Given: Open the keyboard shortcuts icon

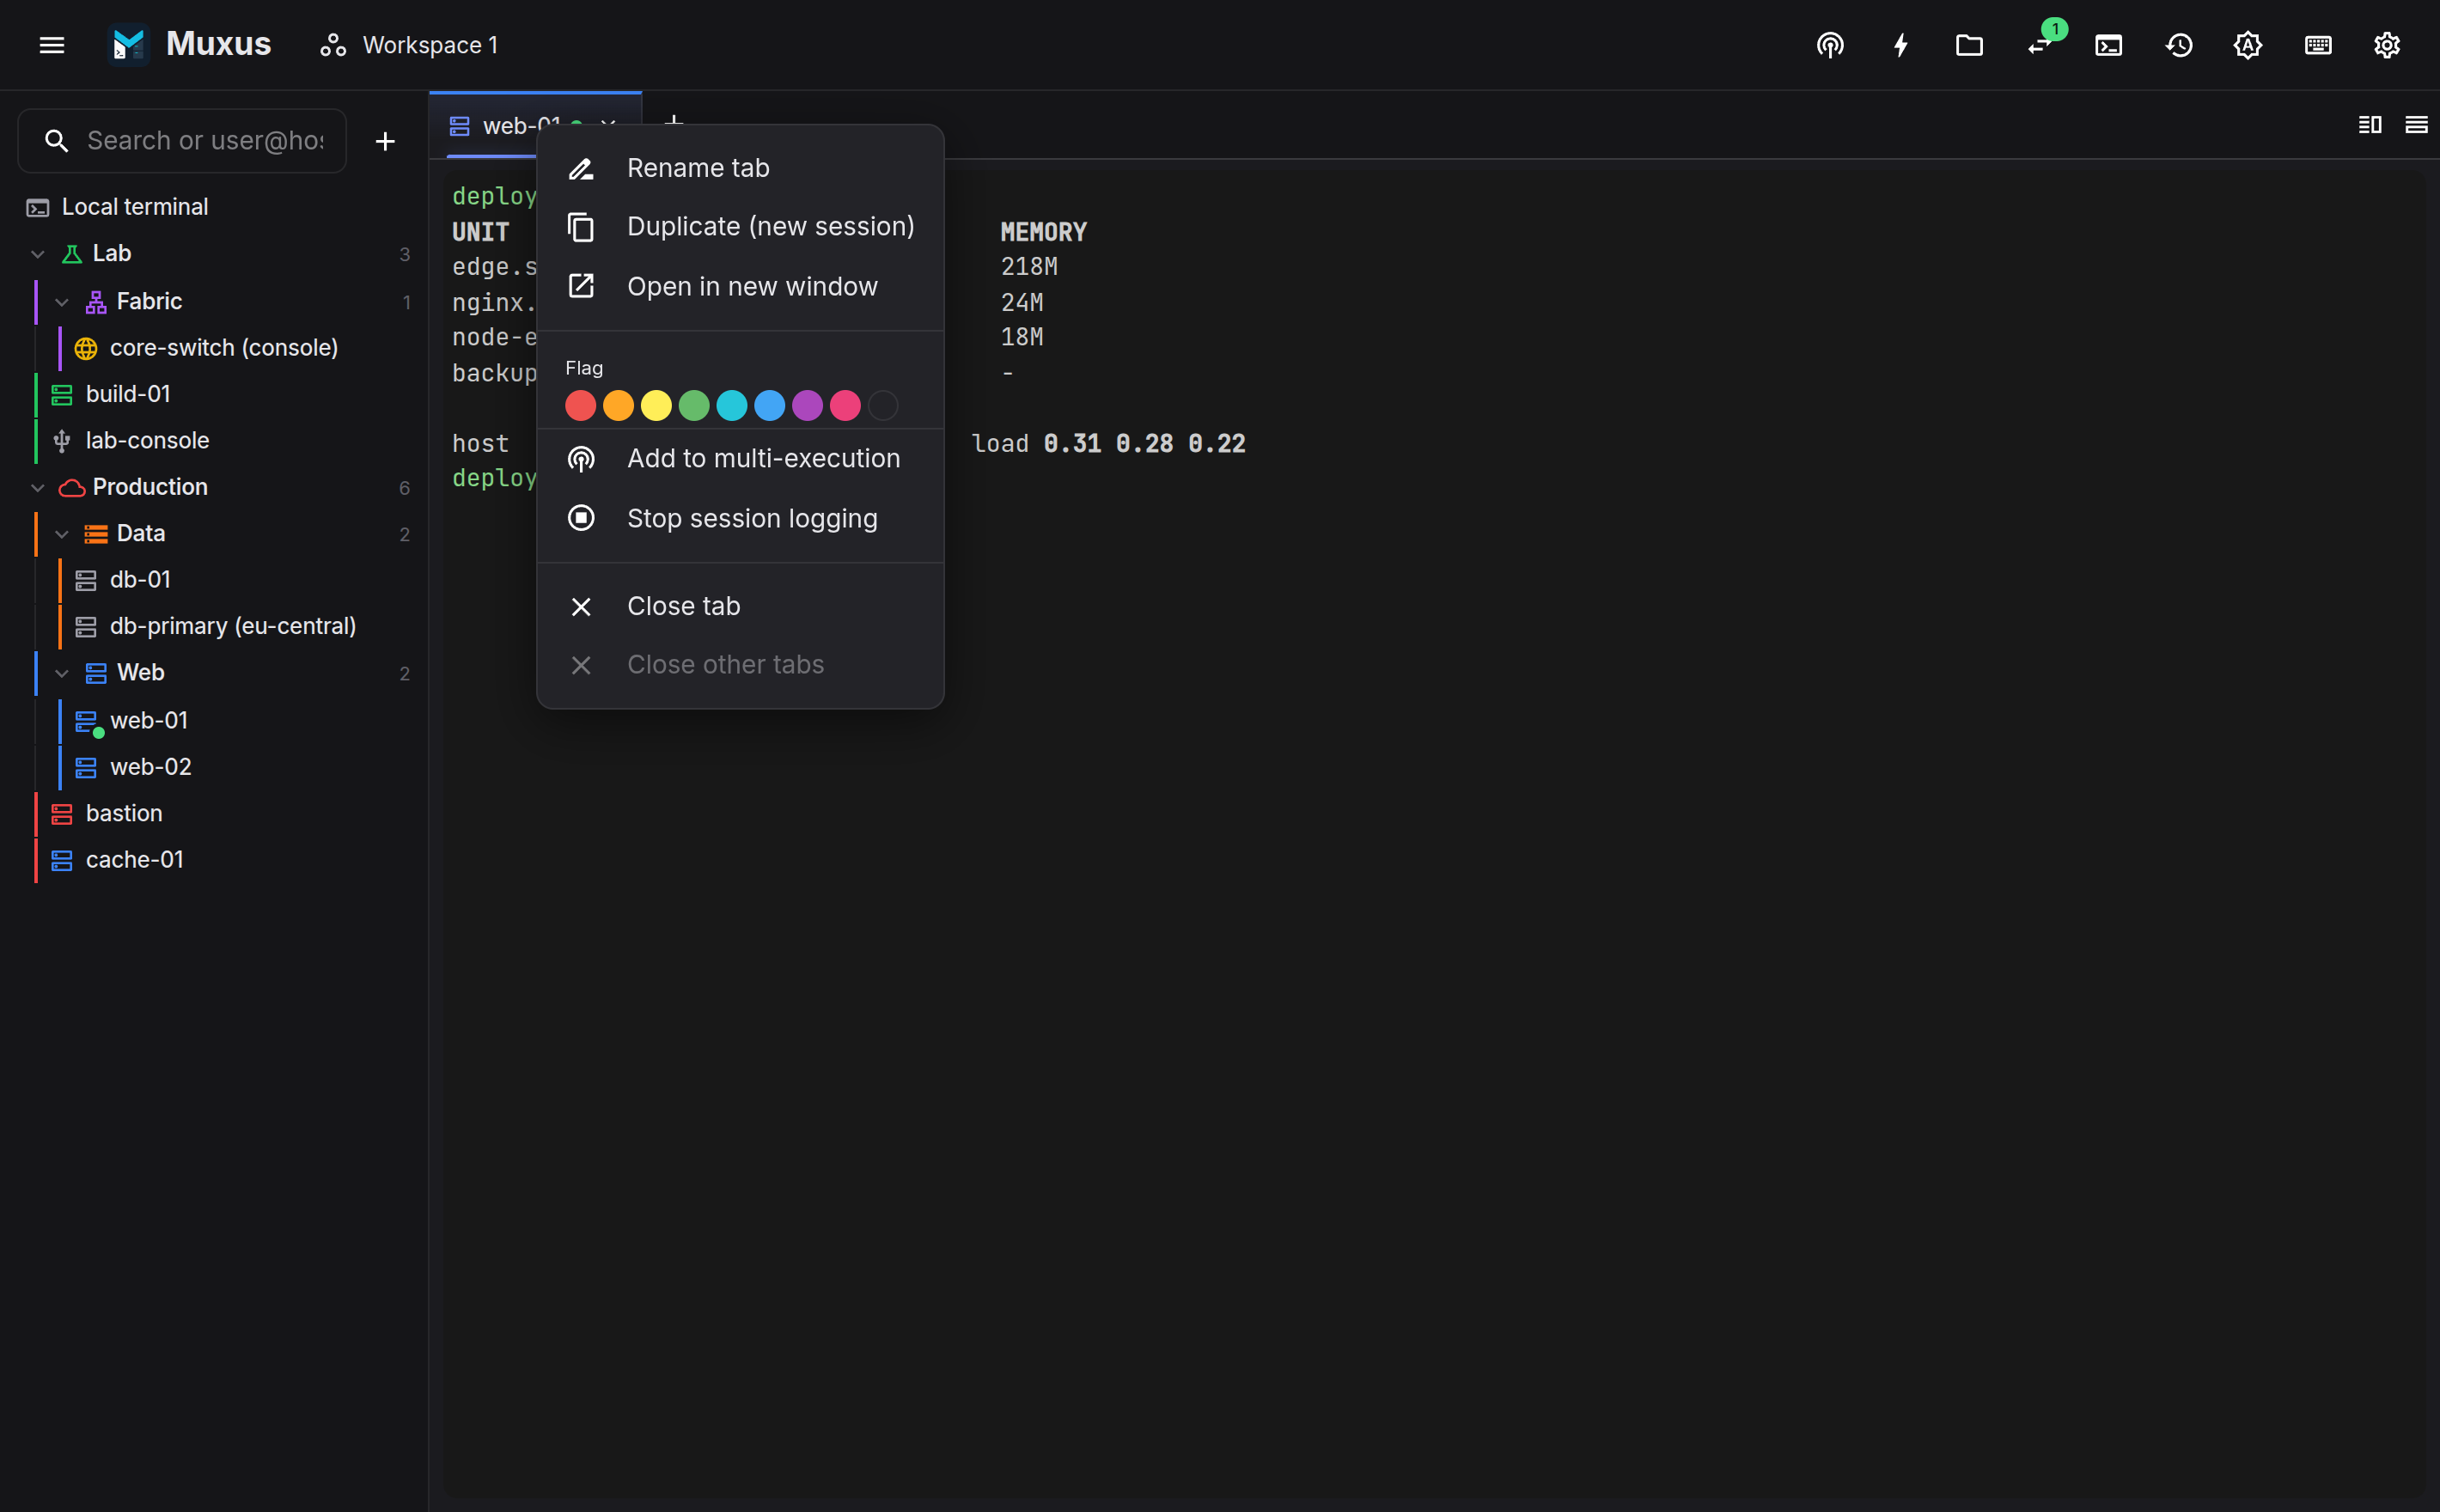Looking at the screenshot, I should [2318, 45].
